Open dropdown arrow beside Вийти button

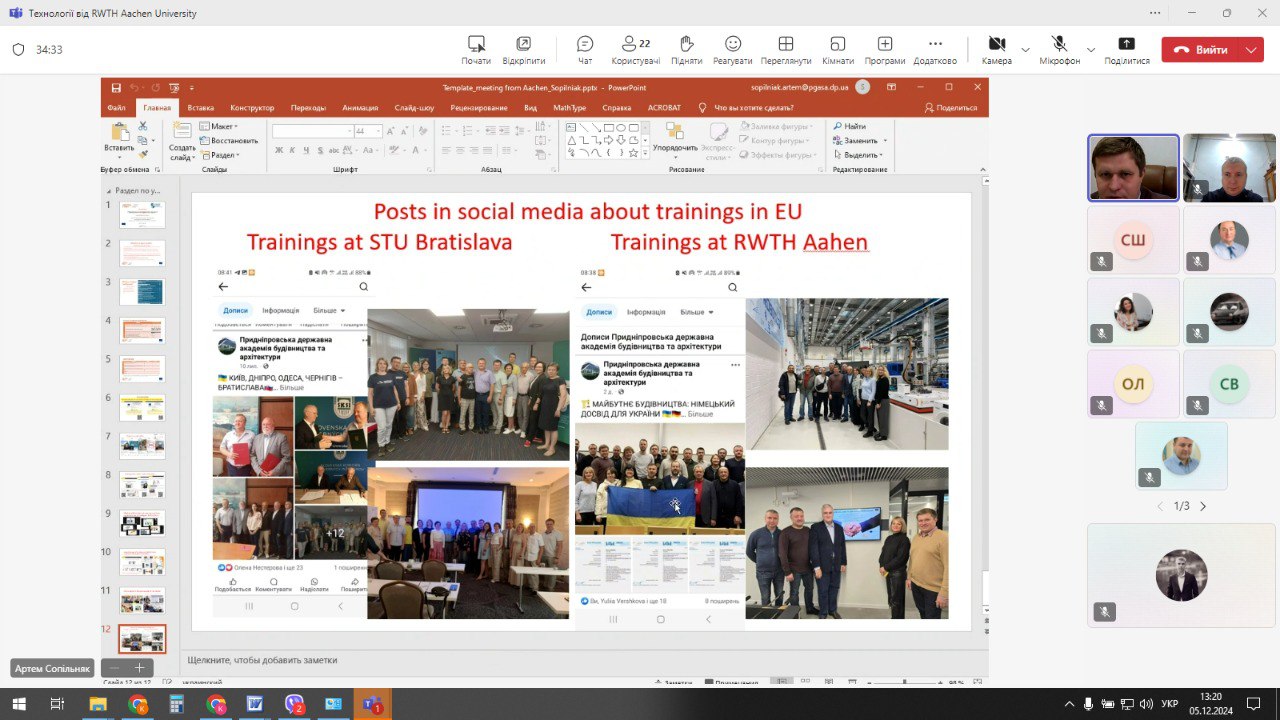tap(1252, 49)
